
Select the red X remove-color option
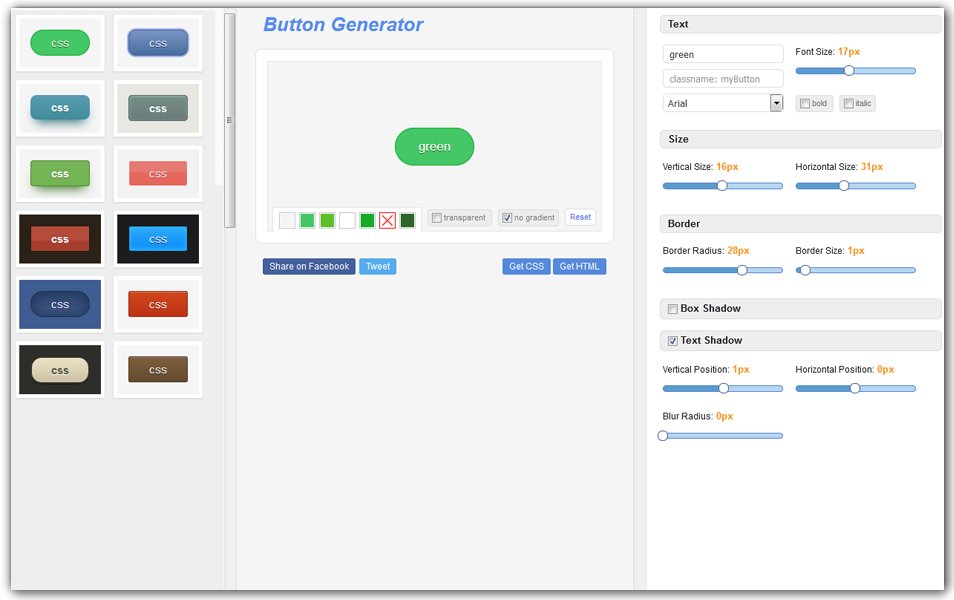pyautogui.click(x=387, y=219)
